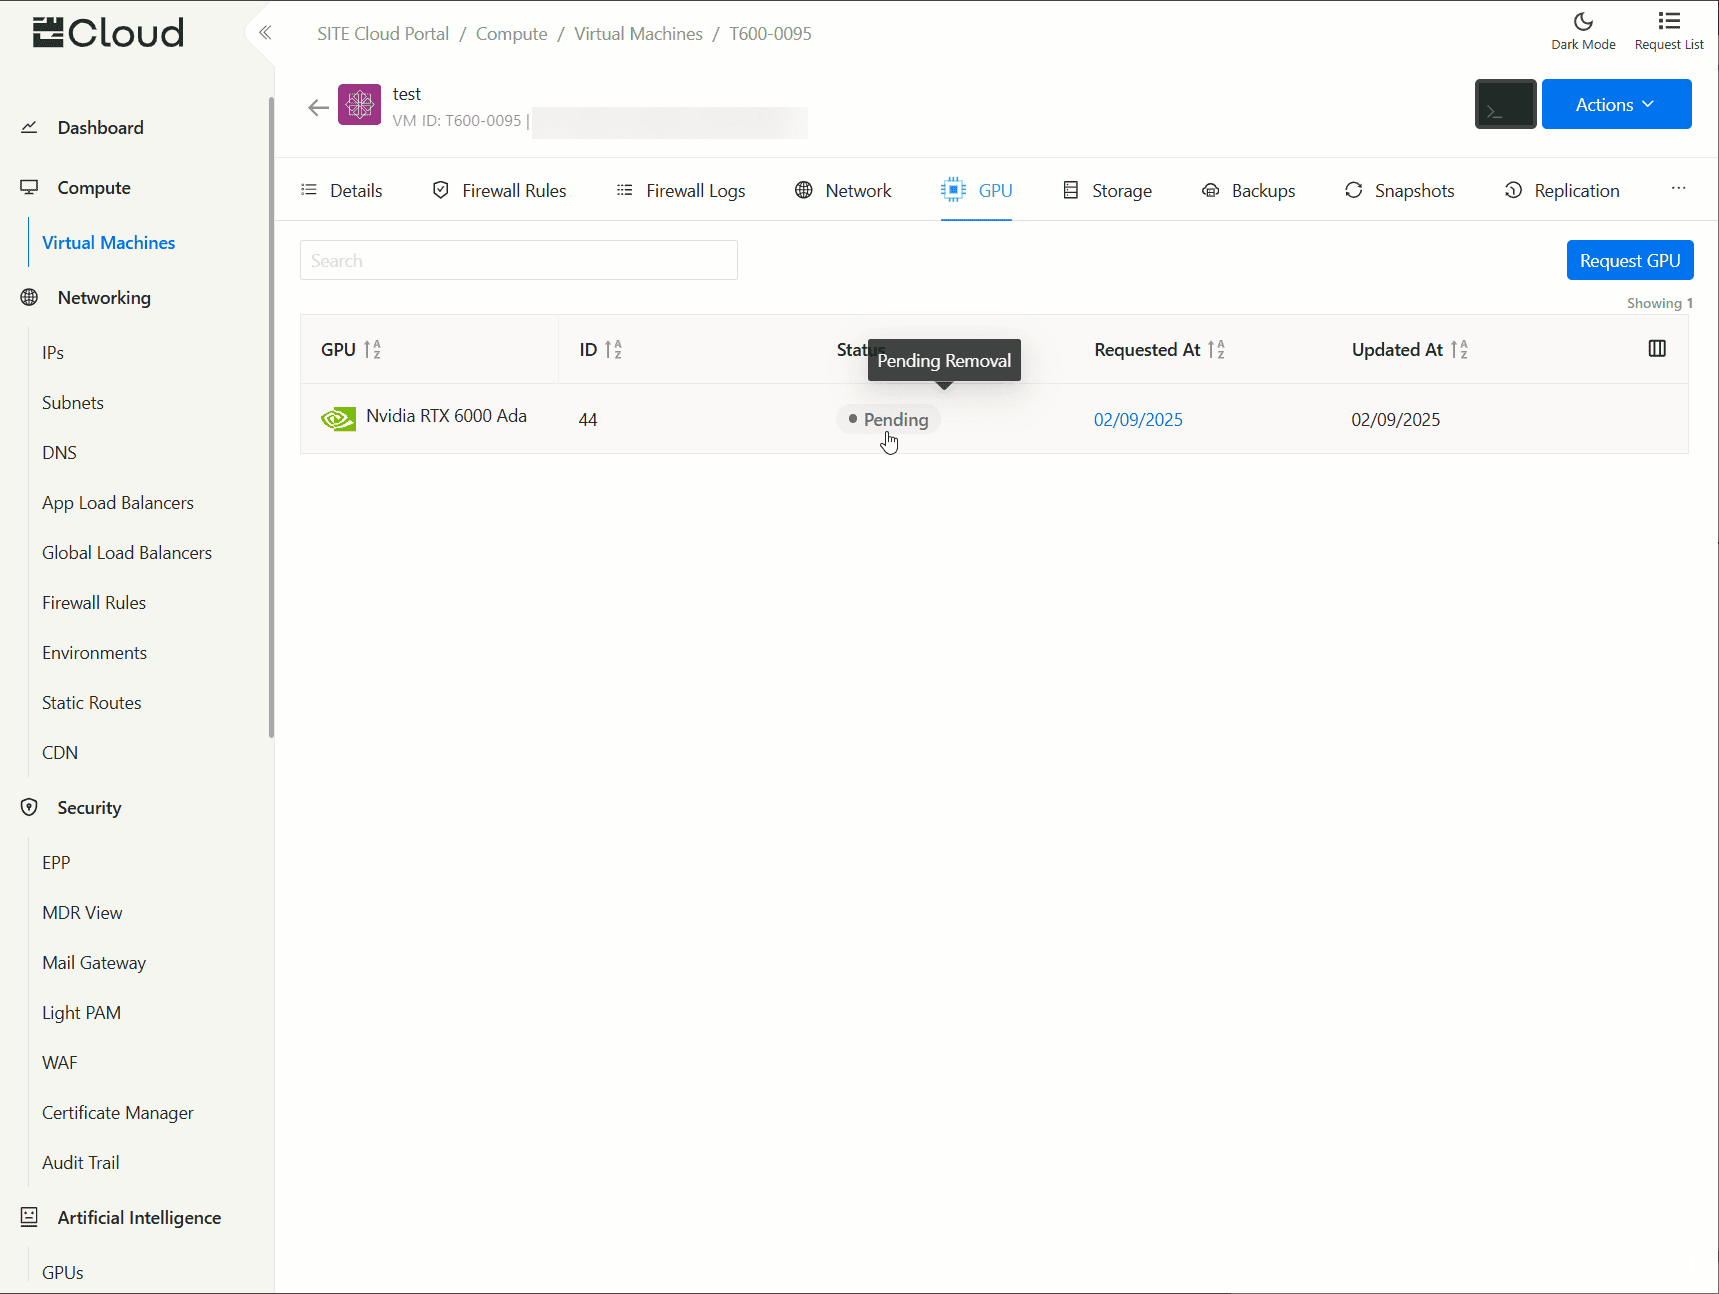Image resolution: width=1719 pixels, height=1294 pixels.
Task: Click the more tabs ellipsis icon
Action: (x=1678, y=189)
